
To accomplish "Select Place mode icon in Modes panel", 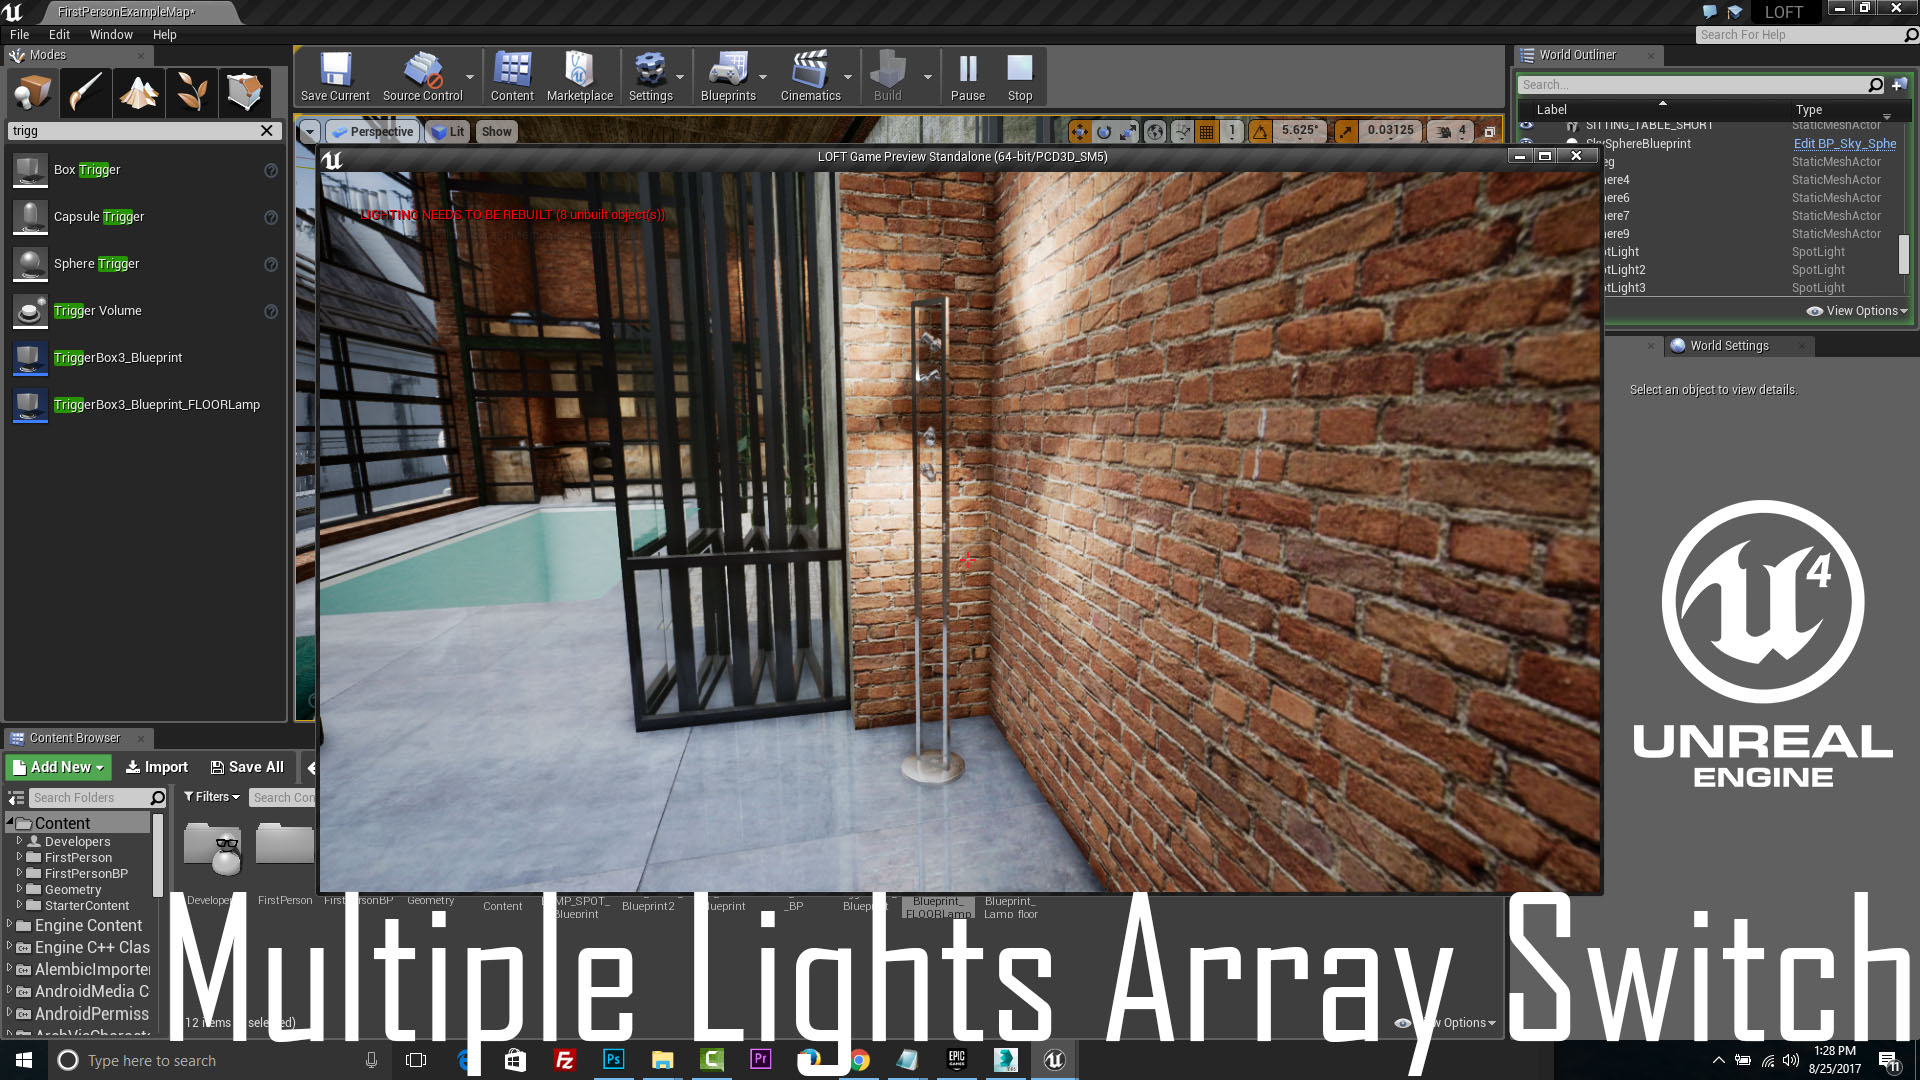I will (x=33, y=93).
